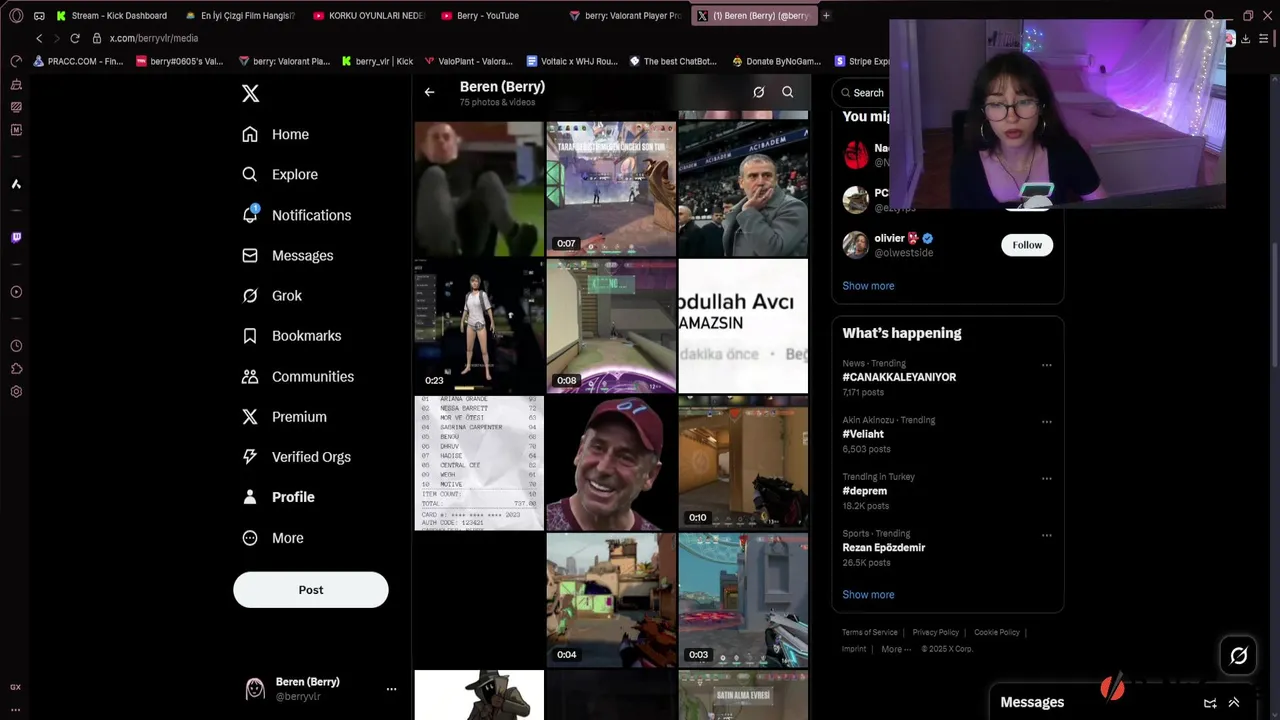The image size is (1280, 720).
Task: Open the browser sidebar settings gear
Action: (16, 392)
